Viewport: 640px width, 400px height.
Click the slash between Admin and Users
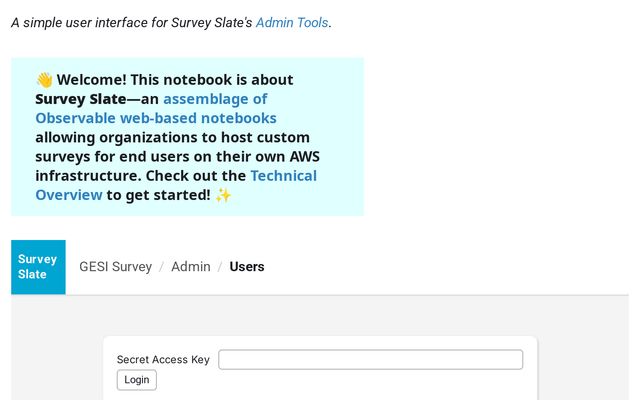220,267
